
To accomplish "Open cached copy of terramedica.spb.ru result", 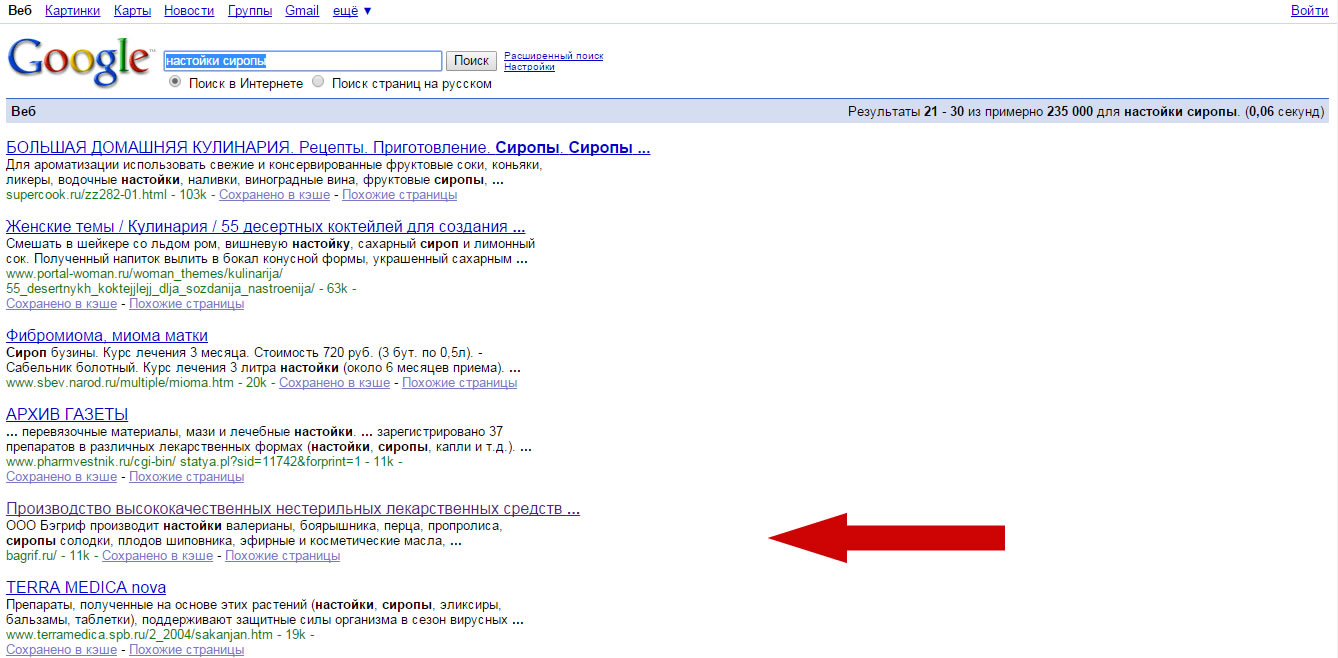I will pos(61,650).
